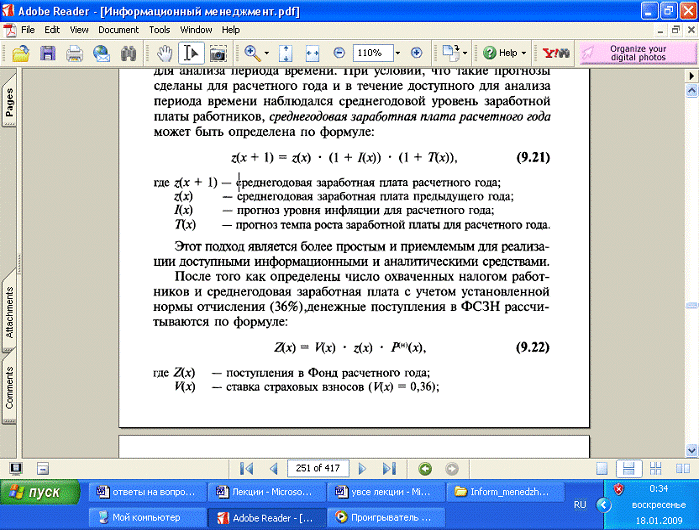Open the Help menu
Image resolution: width=699 pixels, height=530 pixels.
coord(230,30)
